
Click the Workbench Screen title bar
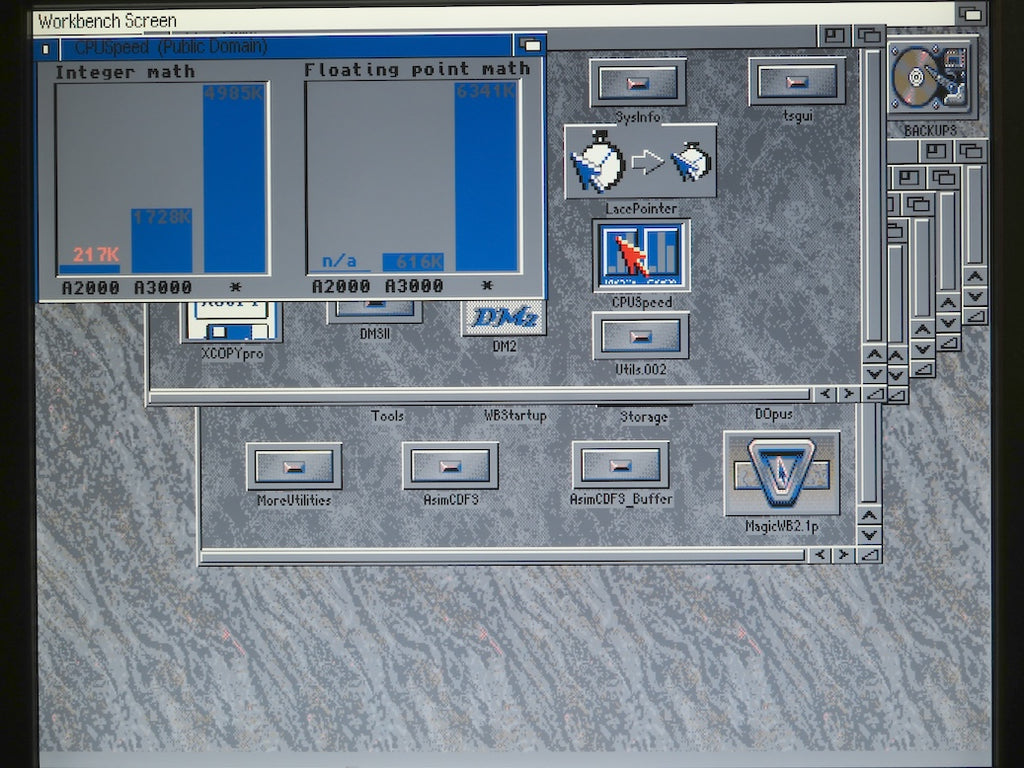tap(500, 16)
